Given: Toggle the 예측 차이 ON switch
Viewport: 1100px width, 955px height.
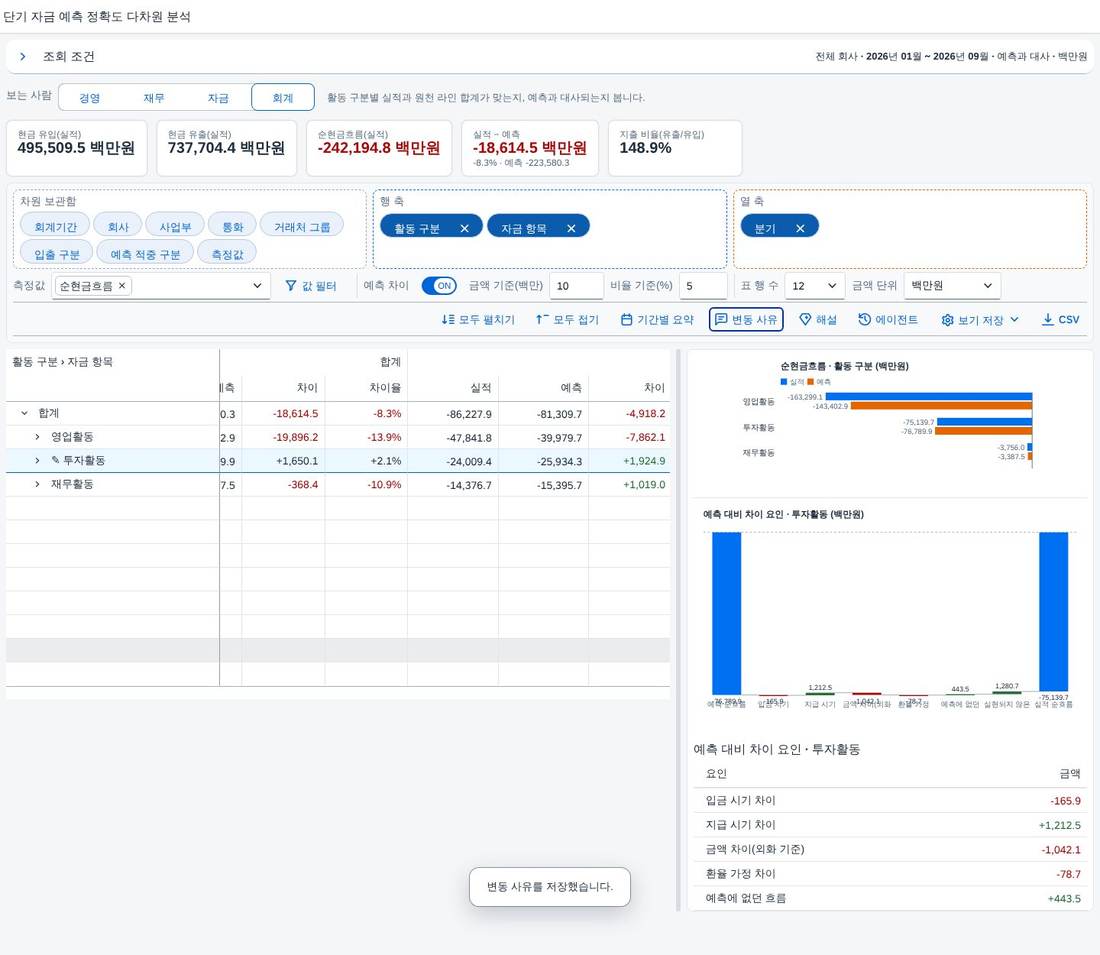Looking at the screenshot, I should pyautogui.click(x=438, y=286).
